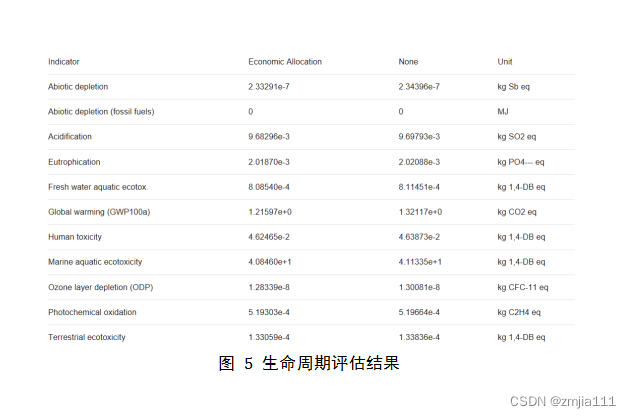
Task: Select the Acidification row label
Action: pyautogui.click(x=70, y=136)
